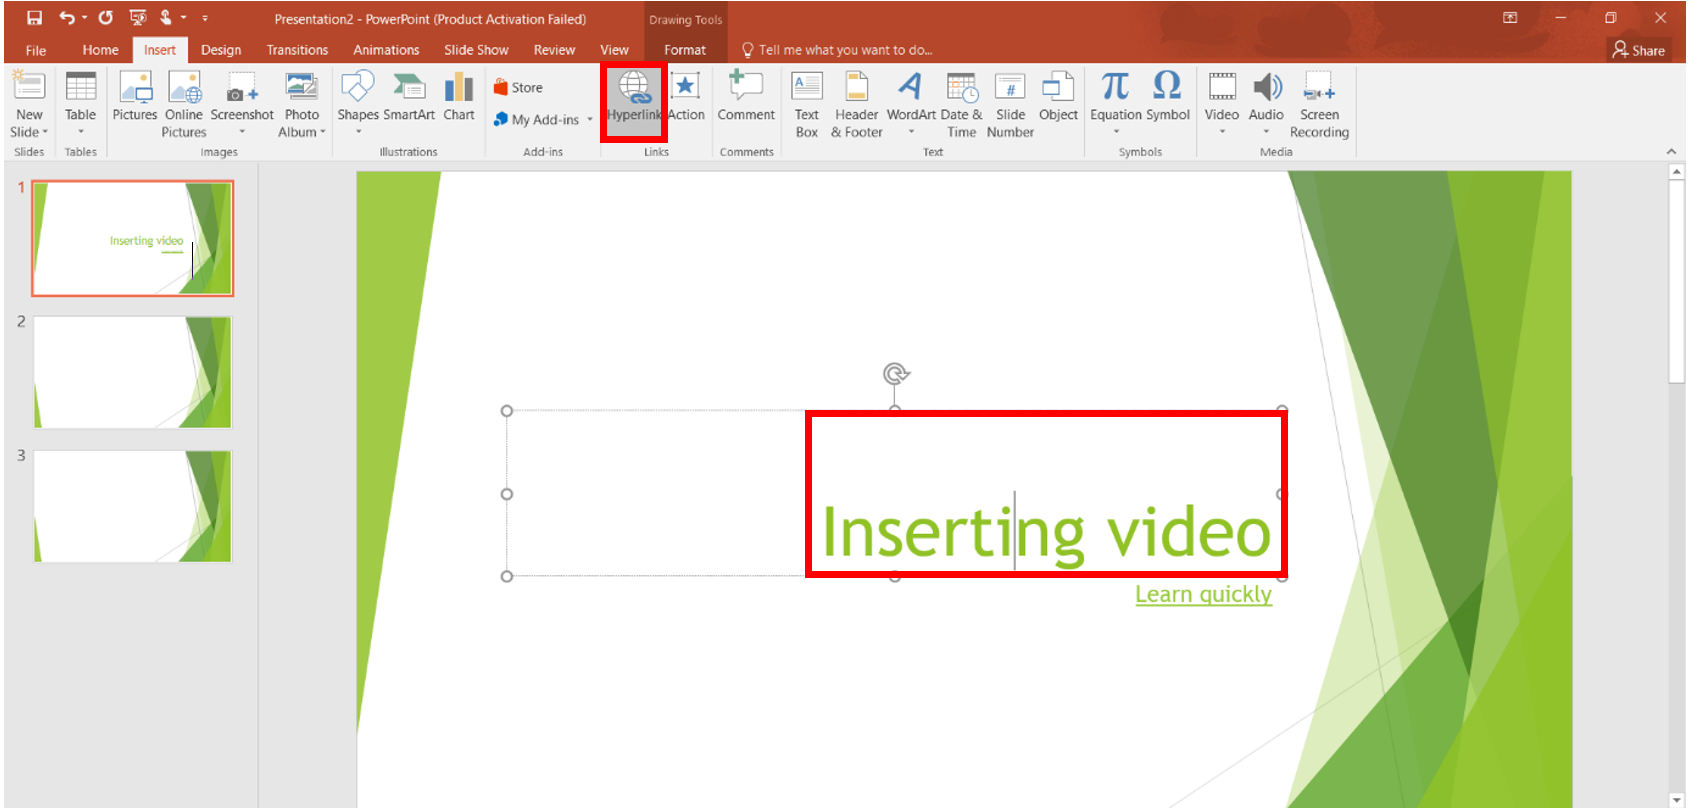Image resolution: width=1690 pixels, height=808 pixels.
Task: Click the 'Tell me what you want to do' box
Action: tap(836, 50)
